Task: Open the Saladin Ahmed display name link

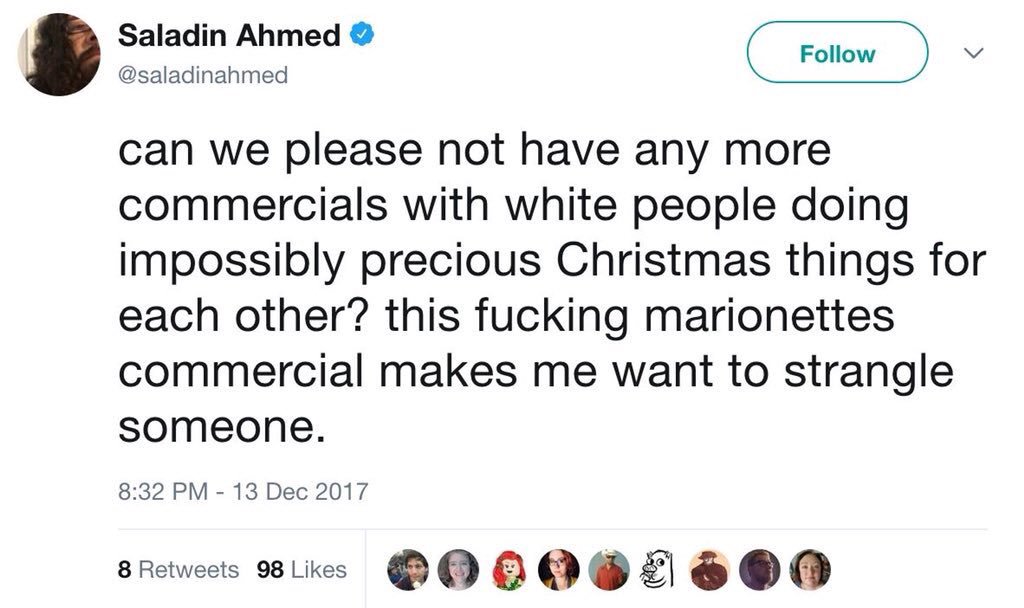Action: click(x=229, y=36)
